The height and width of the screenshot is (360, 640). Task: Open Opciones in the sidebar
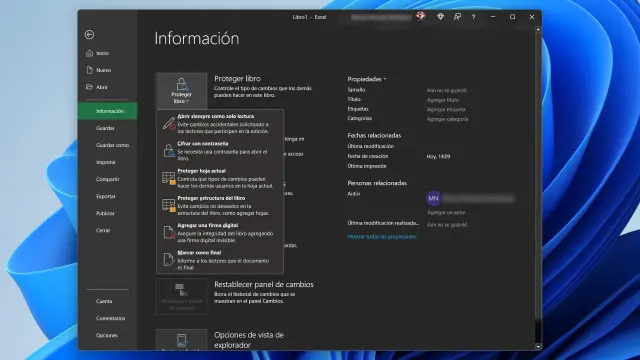pos(107,336)
